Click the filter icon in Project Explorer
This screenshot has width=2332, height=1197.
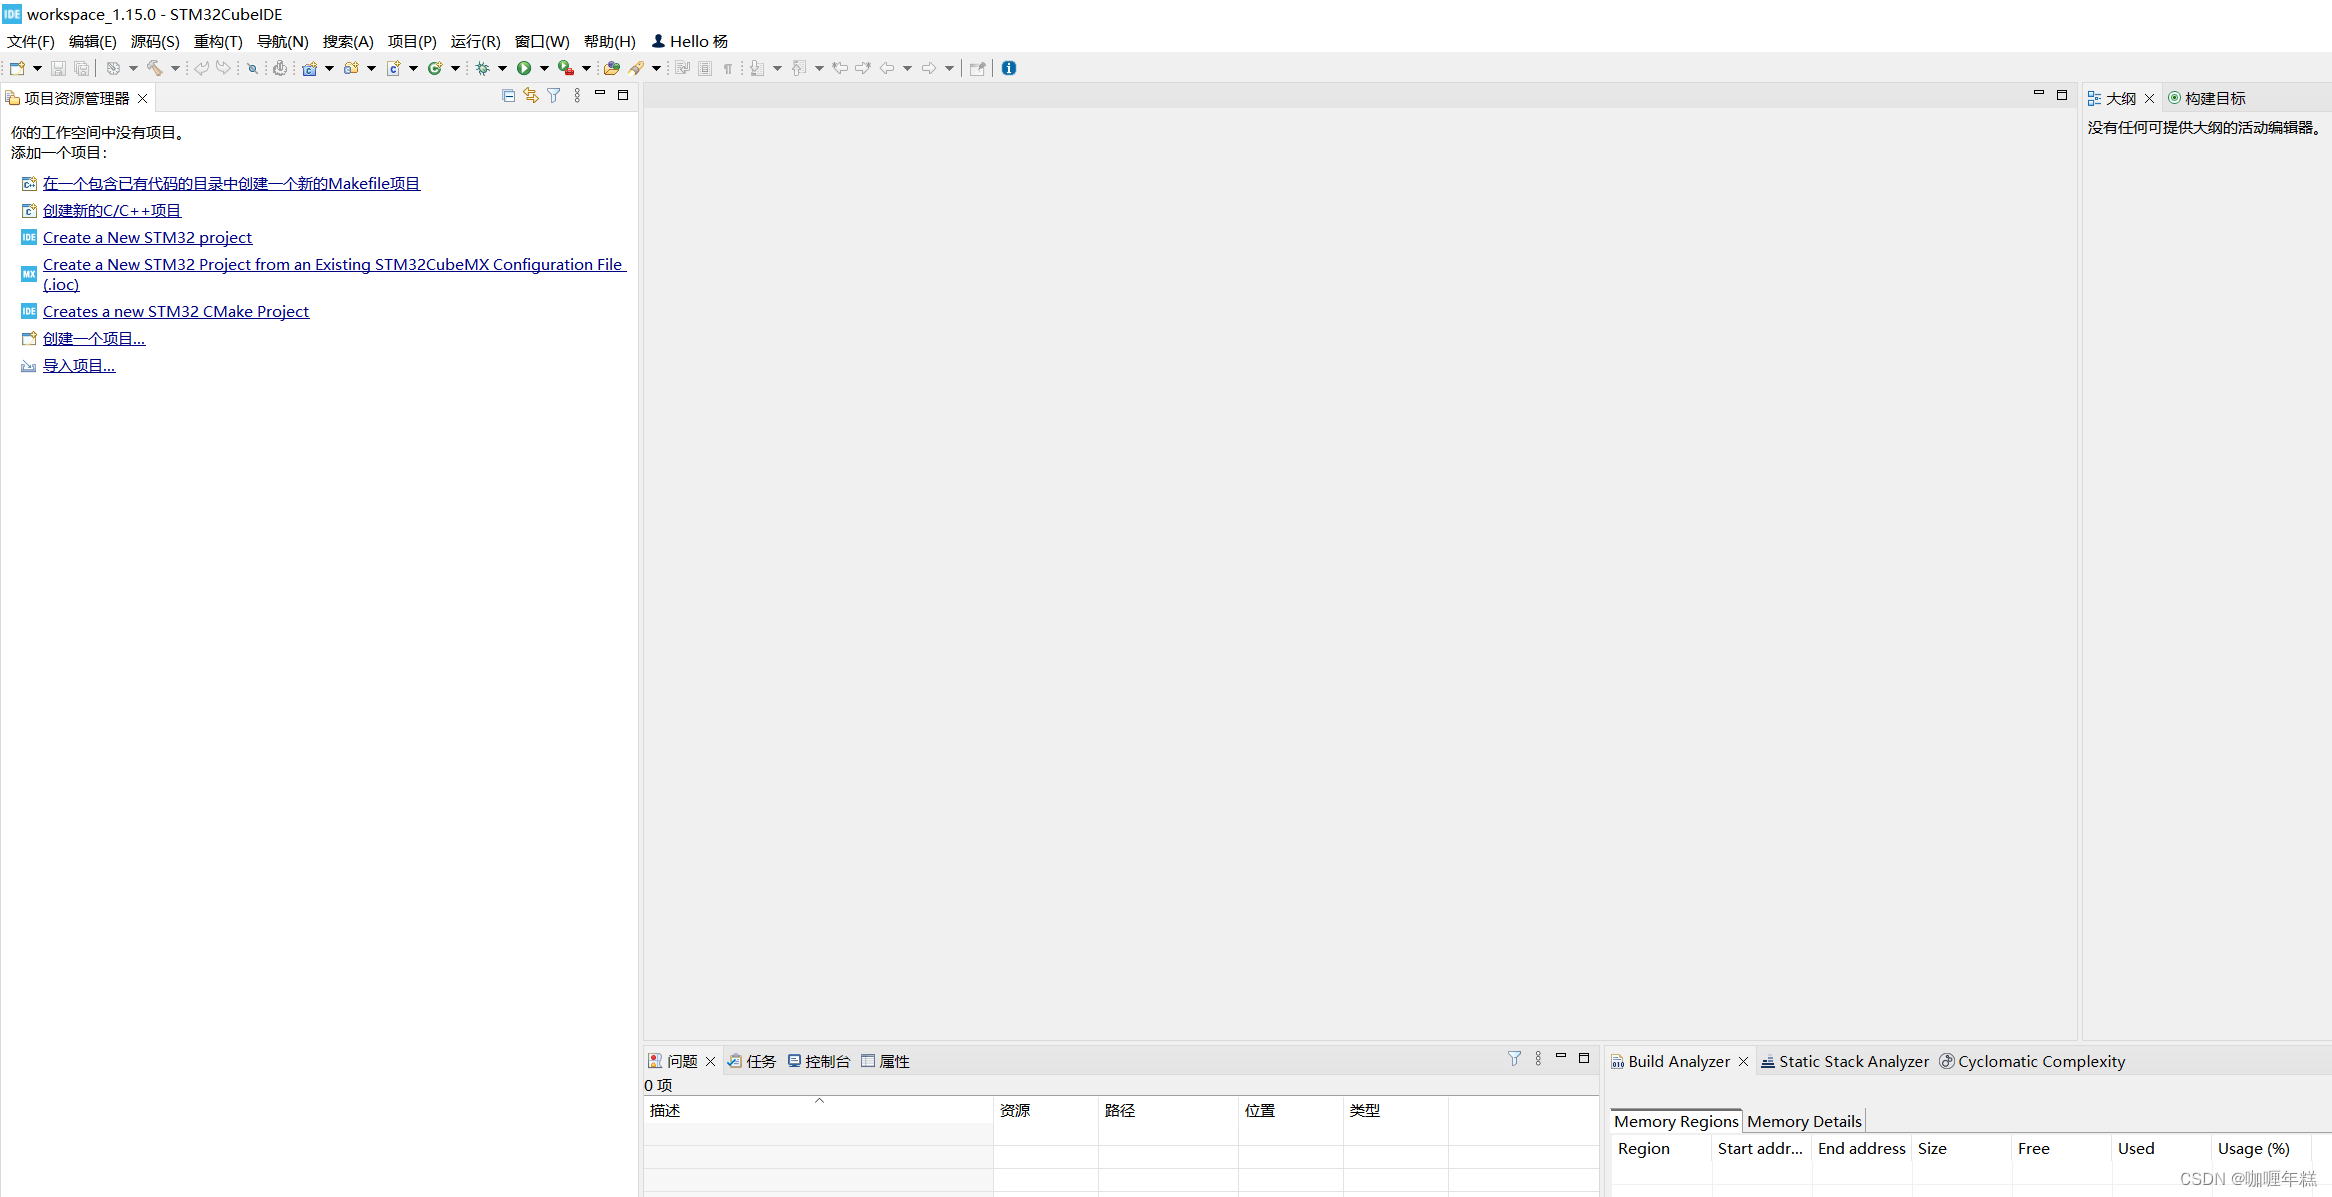point(554,96)
